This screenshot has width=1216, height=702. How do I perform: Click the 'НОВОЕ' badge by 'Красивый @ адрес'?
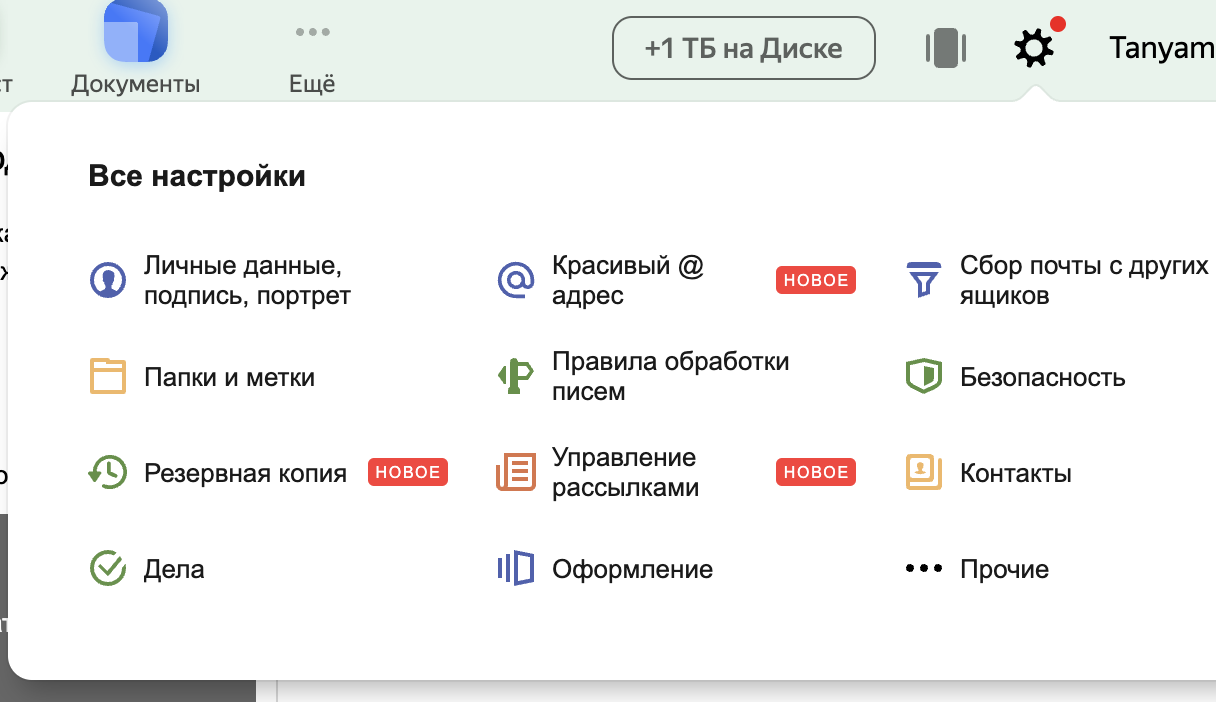816,280
